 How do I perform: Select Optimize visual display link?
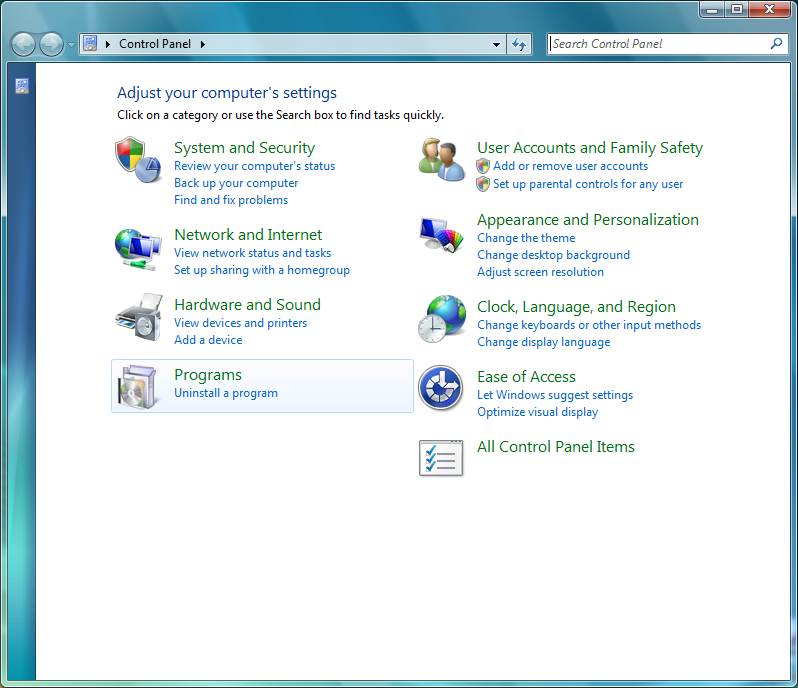click(x=537, y=412)
